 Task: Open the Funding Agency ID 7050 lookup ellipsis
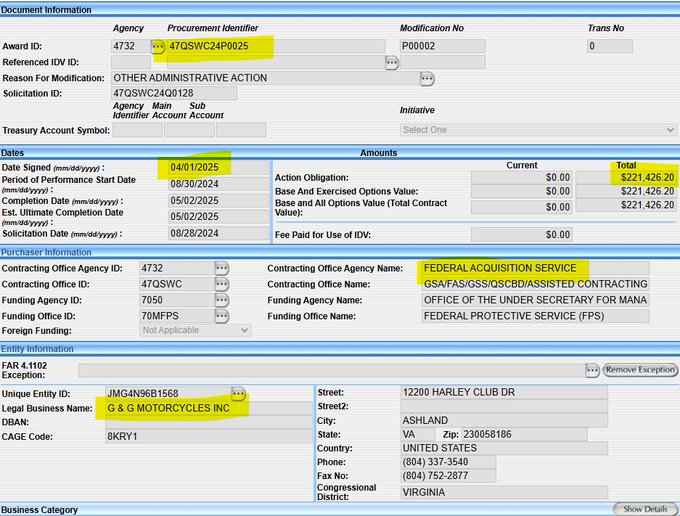[x=222, y=301]
